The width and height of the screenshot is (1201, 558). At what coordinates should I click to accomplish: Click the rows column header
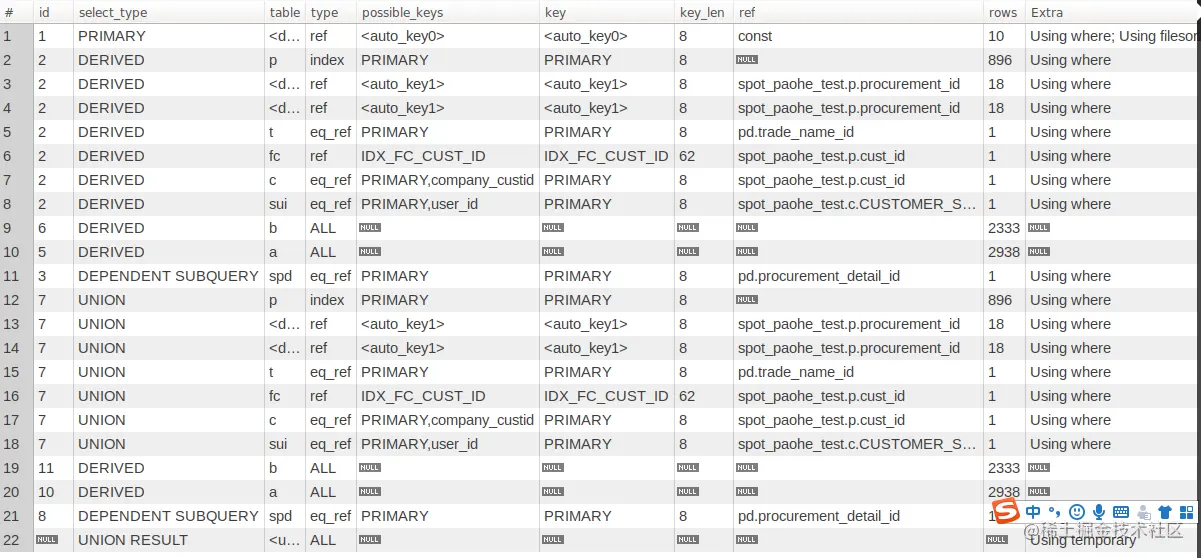1003,12
